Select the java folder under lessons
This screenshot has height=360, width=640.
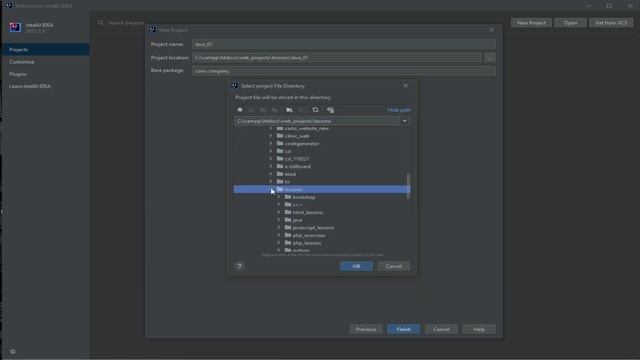297,220
